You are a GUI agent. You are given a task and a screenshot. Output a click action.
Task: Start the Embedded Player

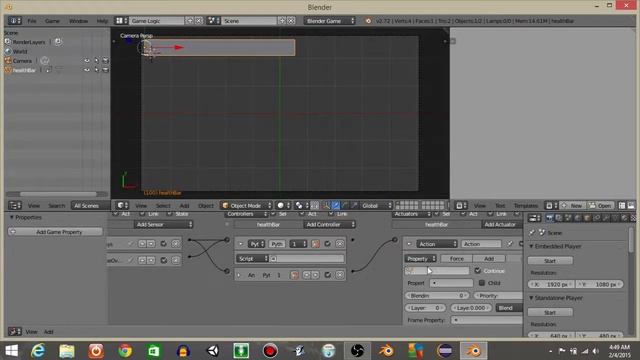coord(550,260)
